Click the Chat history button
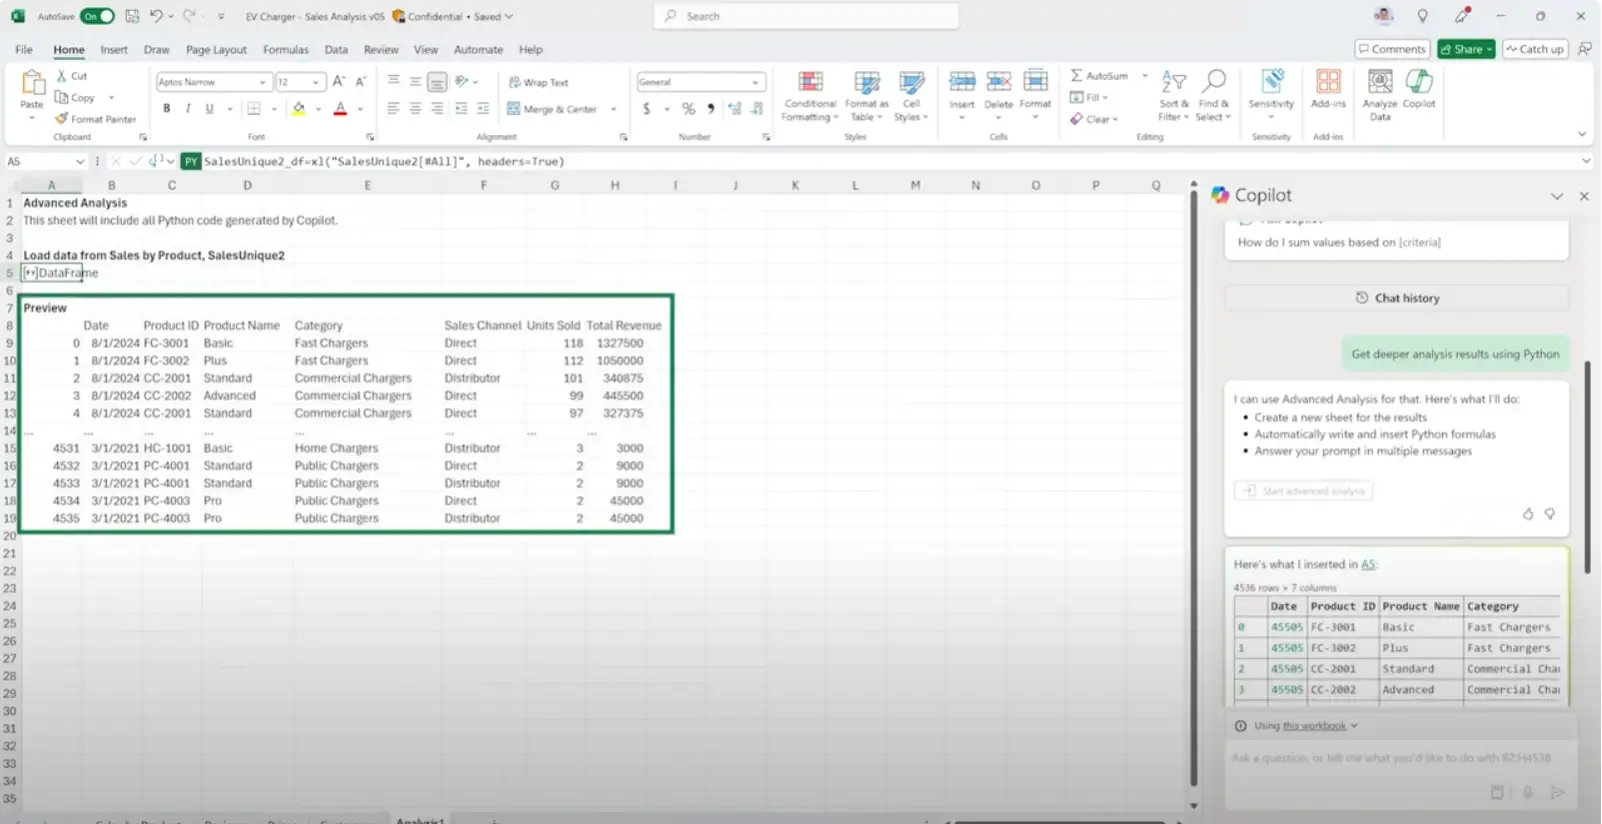1602x824 pixels. [1397, 298]
